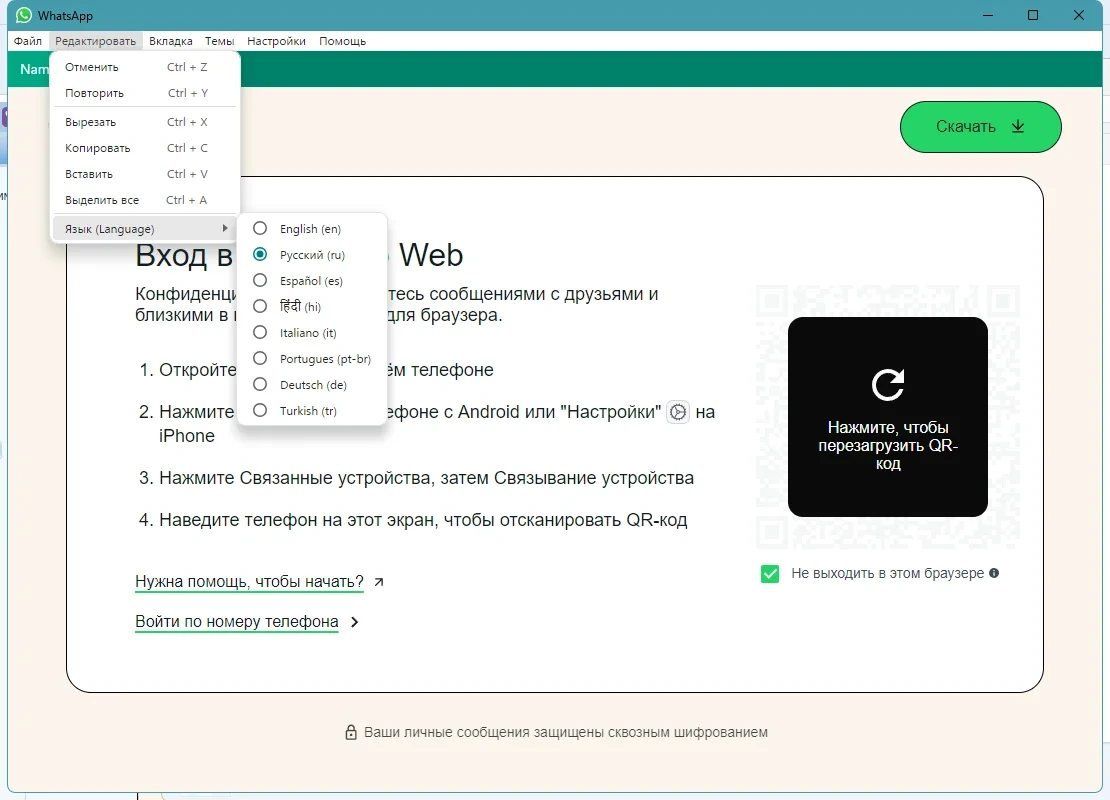The height and width of the screenshot is (800, 1110).
Task: Open the Файл menu
Action: tap(28, 41)
